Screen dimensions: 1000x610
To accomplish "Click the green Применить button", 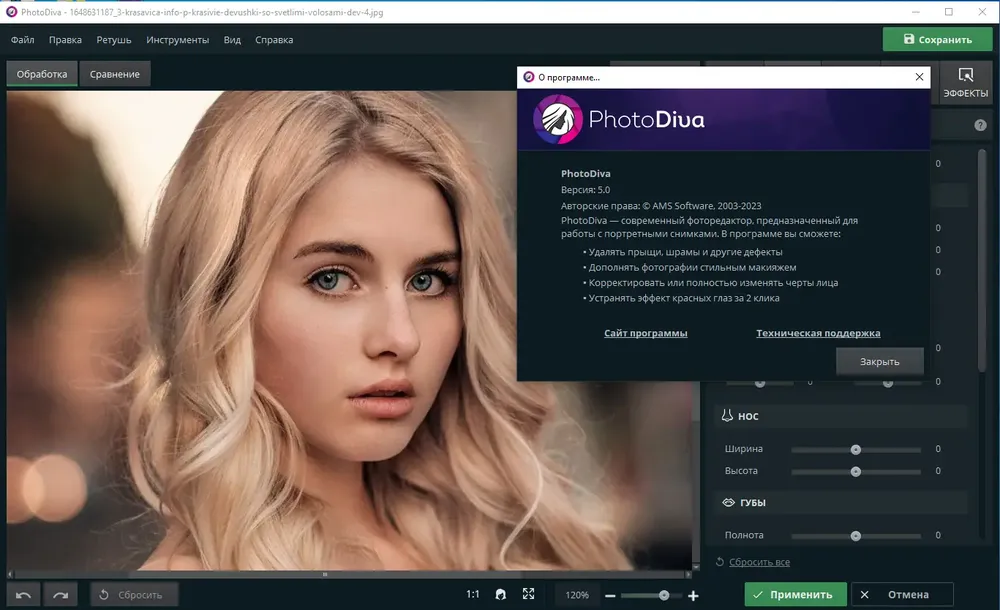I will 795,595.
